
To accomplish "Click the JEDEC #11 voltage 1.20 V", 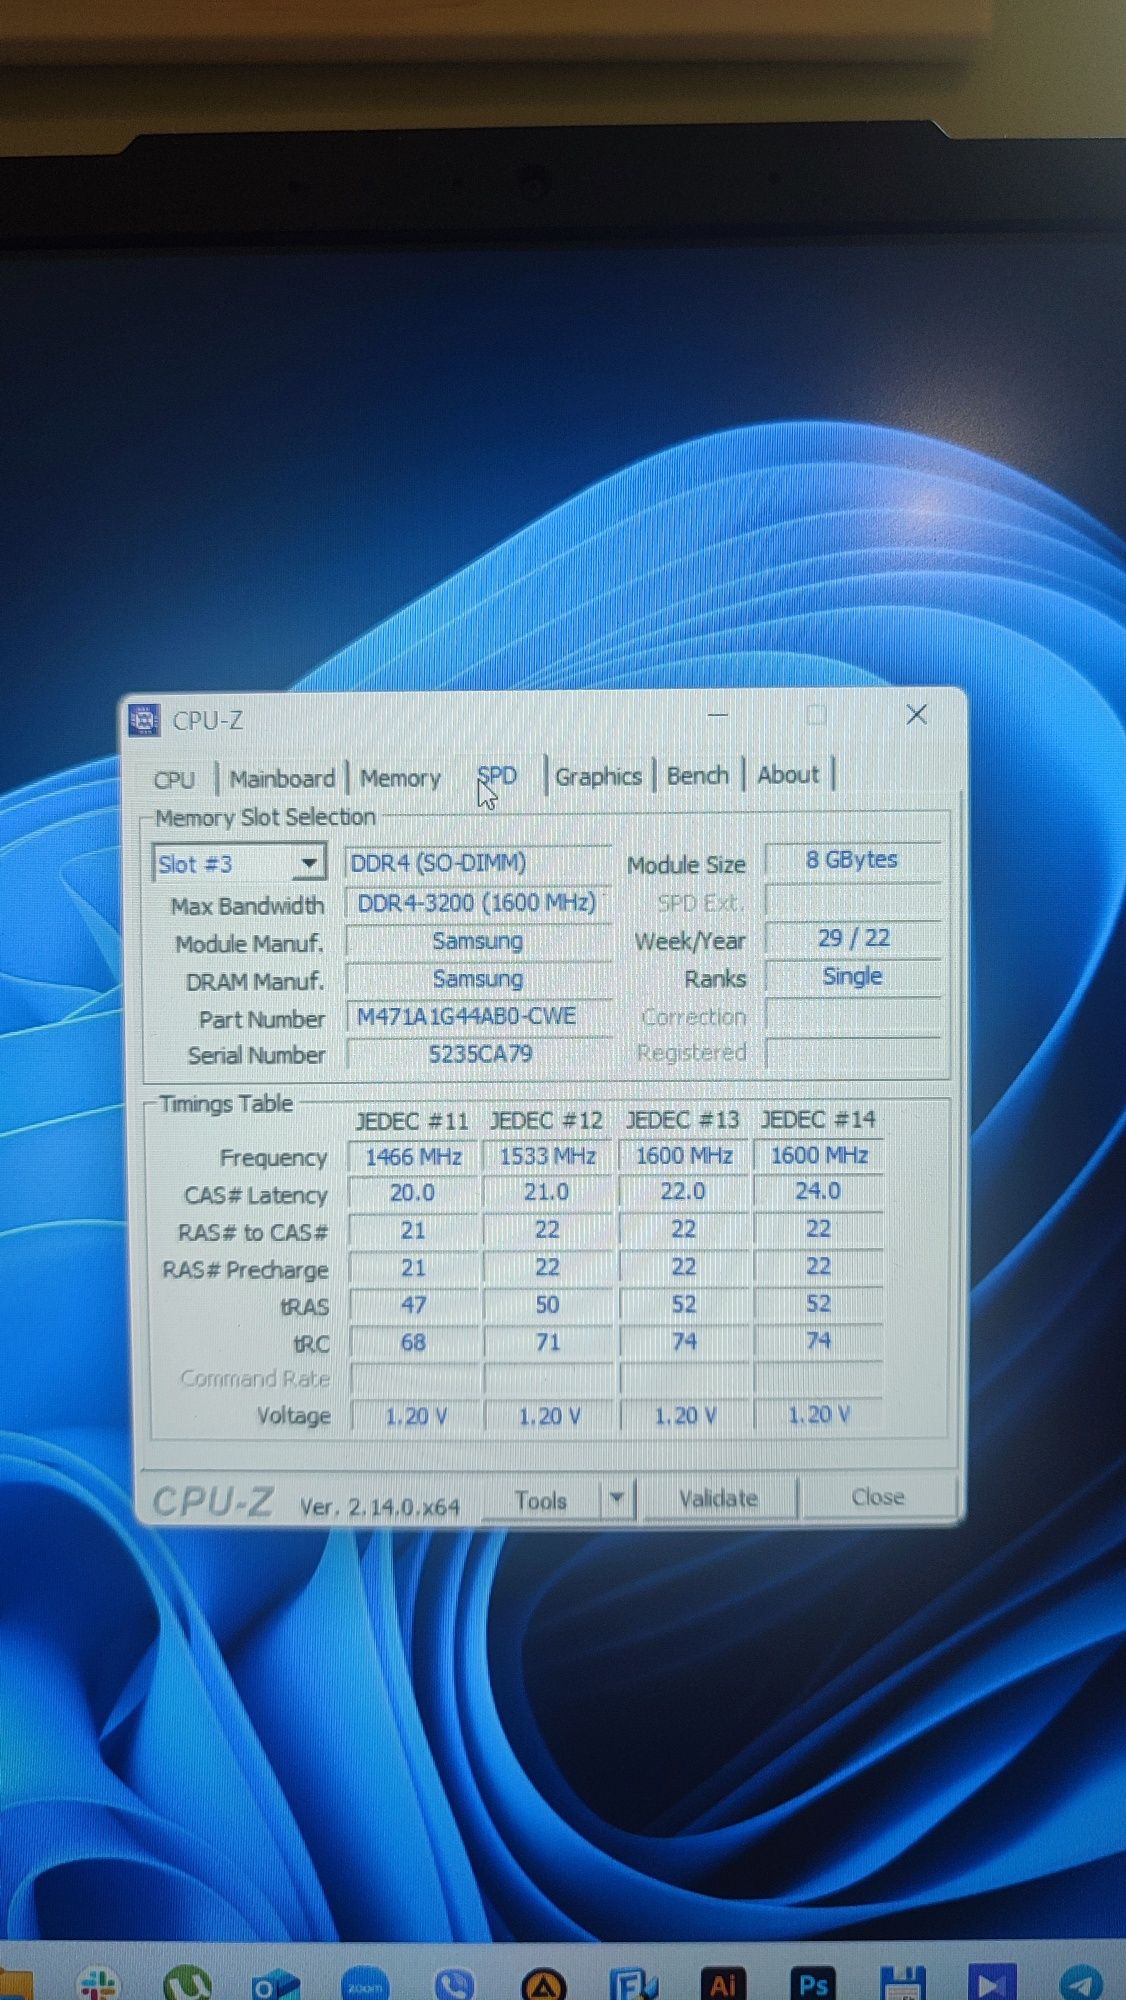I will pos(415,1416).
